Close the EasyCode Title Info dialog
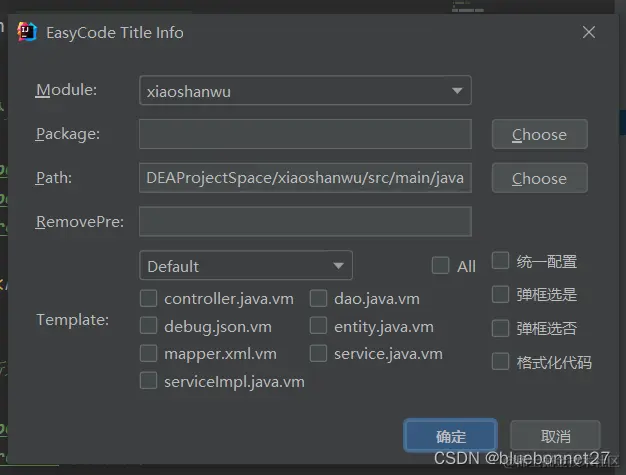The image size is (626, 475). tap(588, 32)
